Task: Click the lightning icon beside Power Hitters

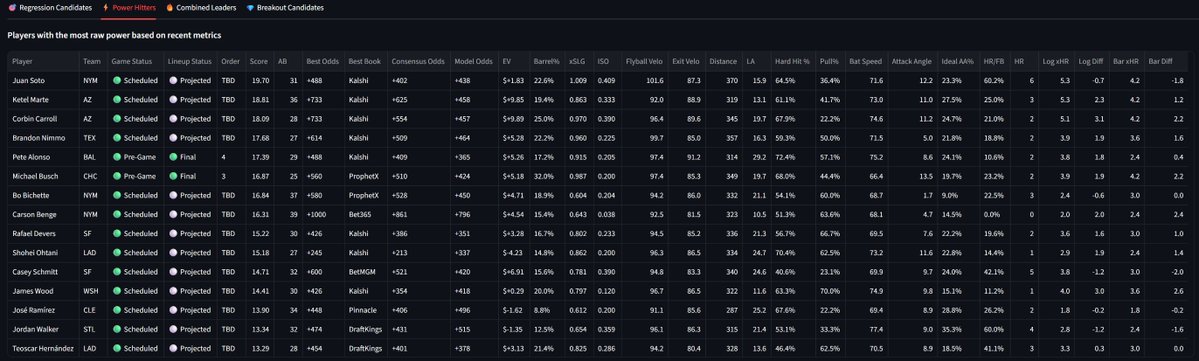Action: (x=106, y=8)
